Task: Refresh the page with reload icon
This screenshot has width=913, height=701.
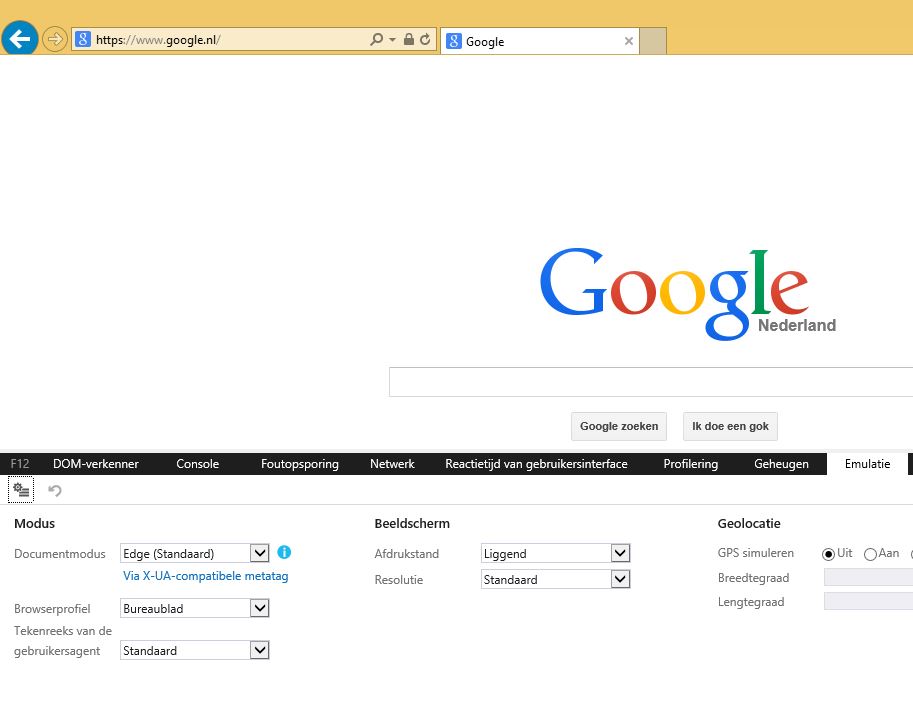Action: [x=425, y=40]
